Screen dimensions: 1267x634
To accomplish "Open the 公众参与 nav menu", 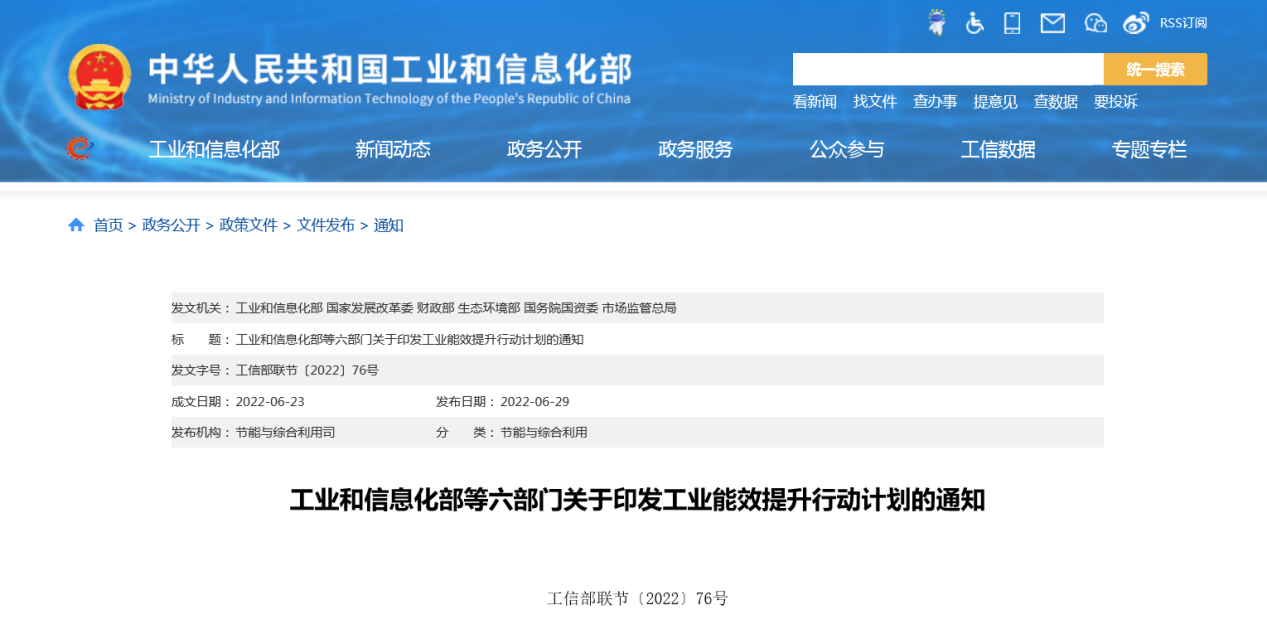I will [847, 150].
